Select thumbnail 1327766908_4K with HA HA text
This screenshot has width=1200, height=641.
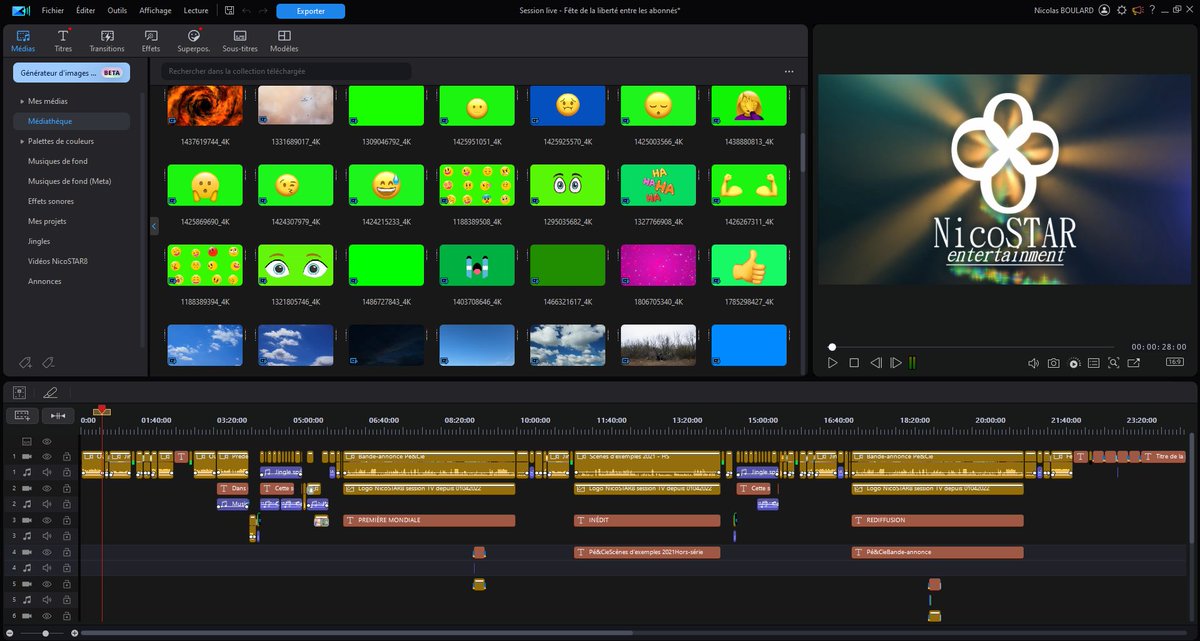tap(658, 185)
